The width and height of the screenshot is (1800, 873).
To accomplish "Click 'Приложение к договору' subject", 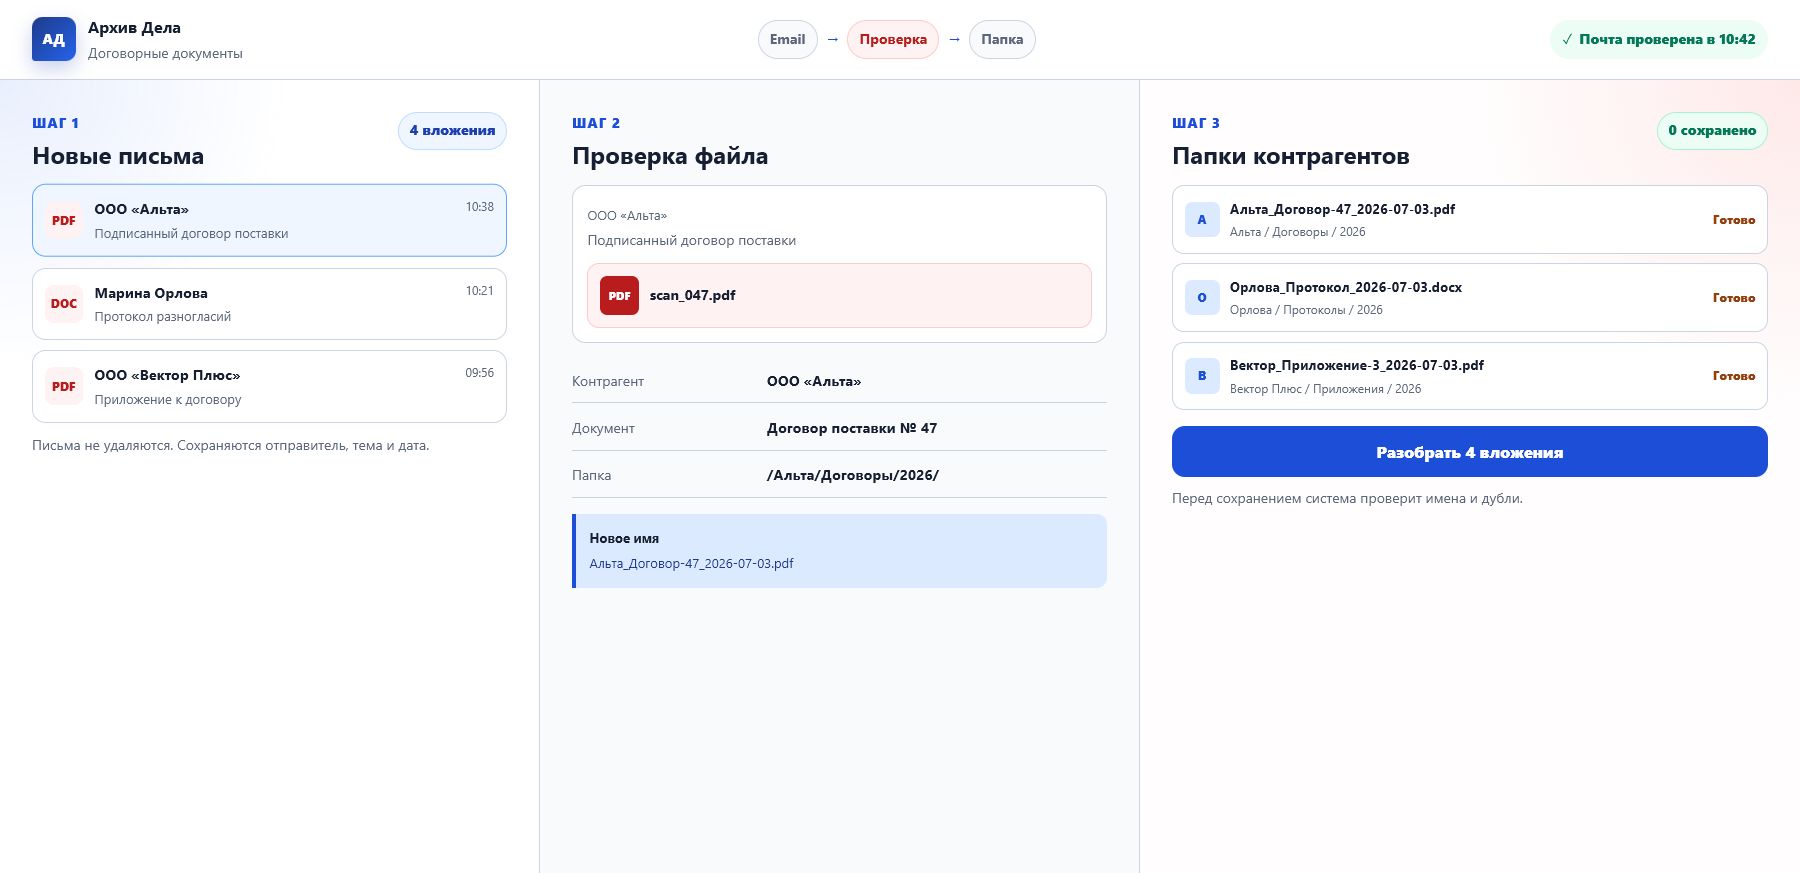I will [x=168, y=400].
